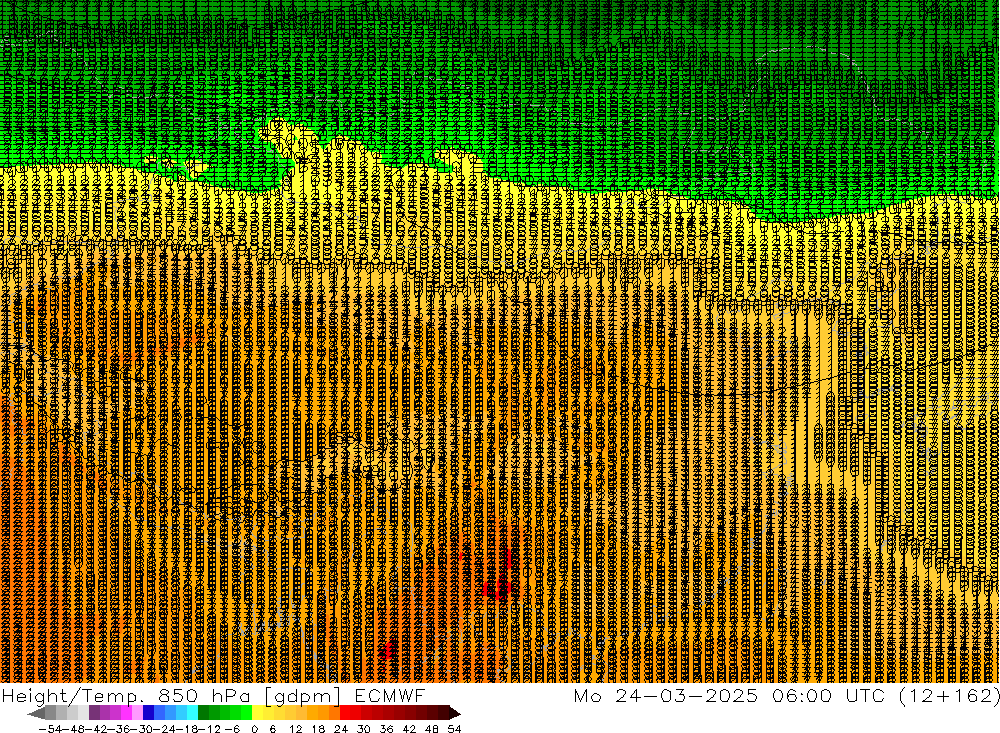Click the '-54' legend label
The image size is (1000, 733).
pyautogui.click(x=50, y=729)
